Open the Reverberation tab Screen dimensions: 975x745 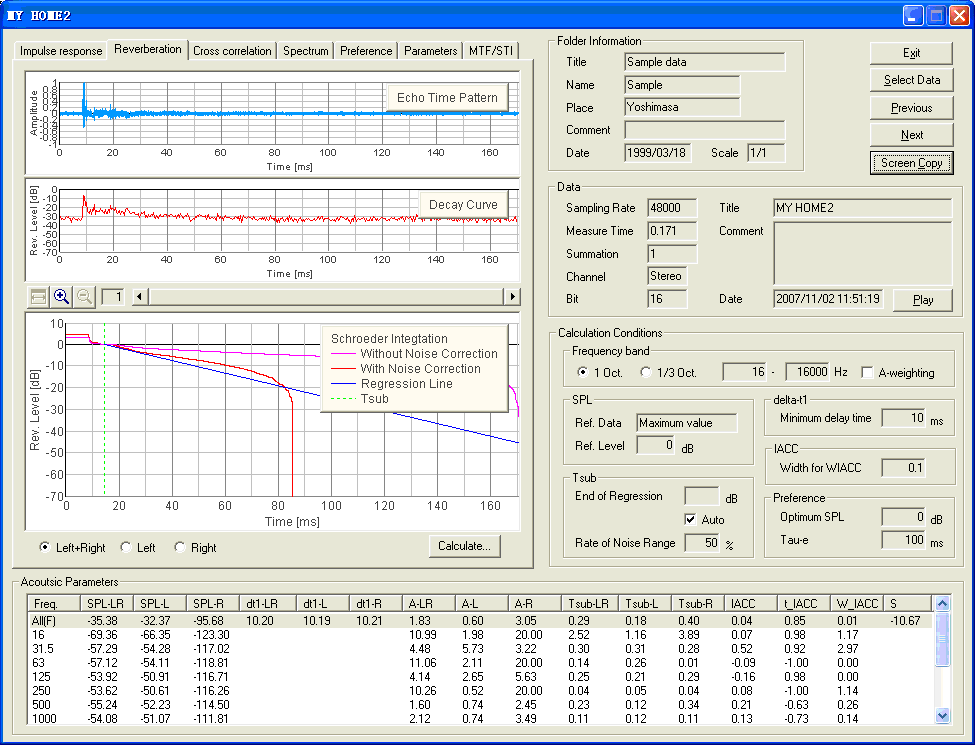point(148,49)
